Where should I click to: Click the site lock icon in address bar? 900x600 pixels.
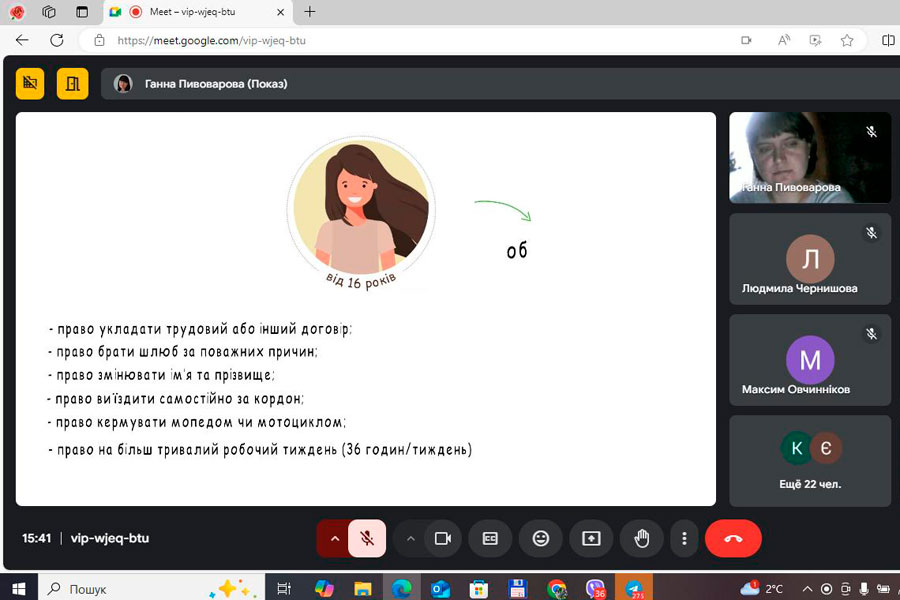[x=99, y=40]
